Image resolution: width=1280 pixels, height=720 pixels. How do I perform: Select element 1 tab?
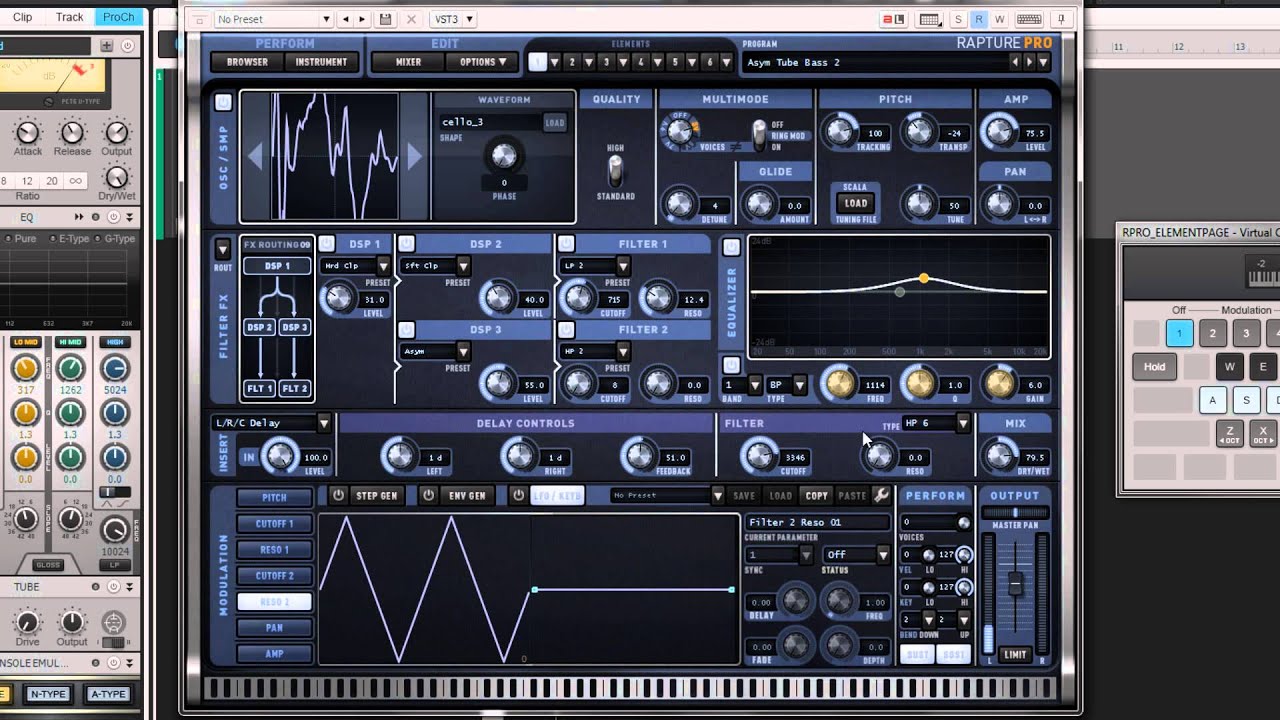(538, 62)
